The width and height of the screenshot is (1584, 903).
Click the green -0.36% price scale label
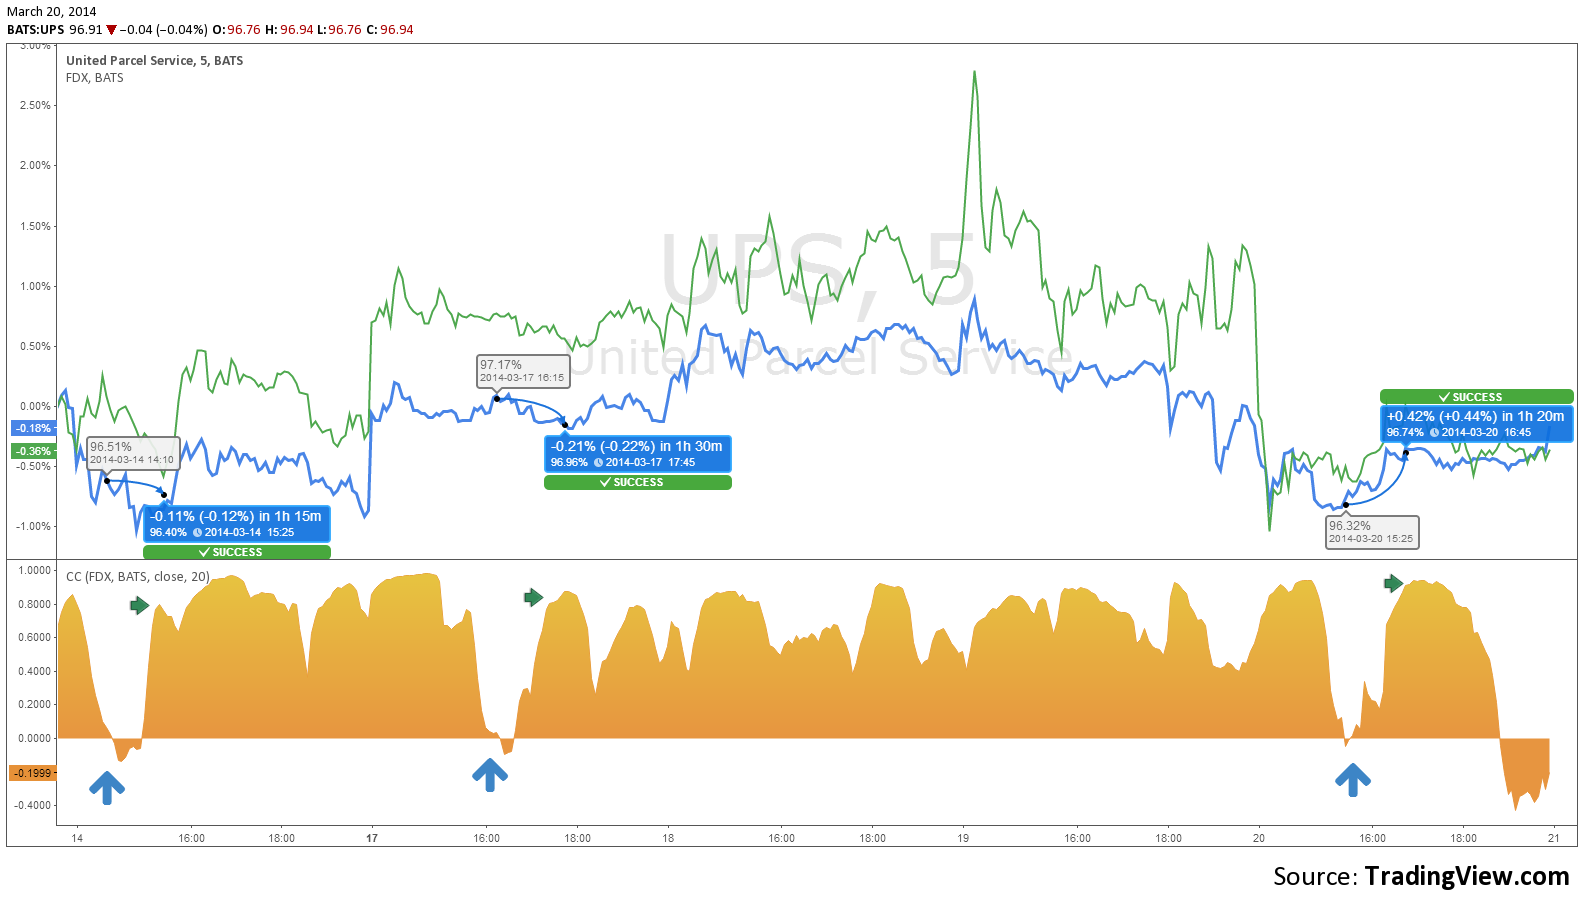coord(33,451)
